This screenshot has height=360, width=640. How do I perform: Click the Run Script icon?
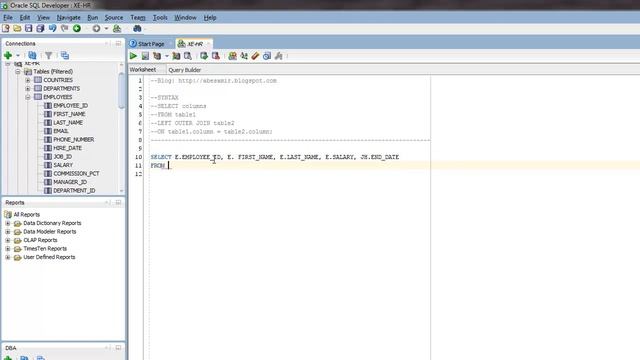click(x=145, y=56)
